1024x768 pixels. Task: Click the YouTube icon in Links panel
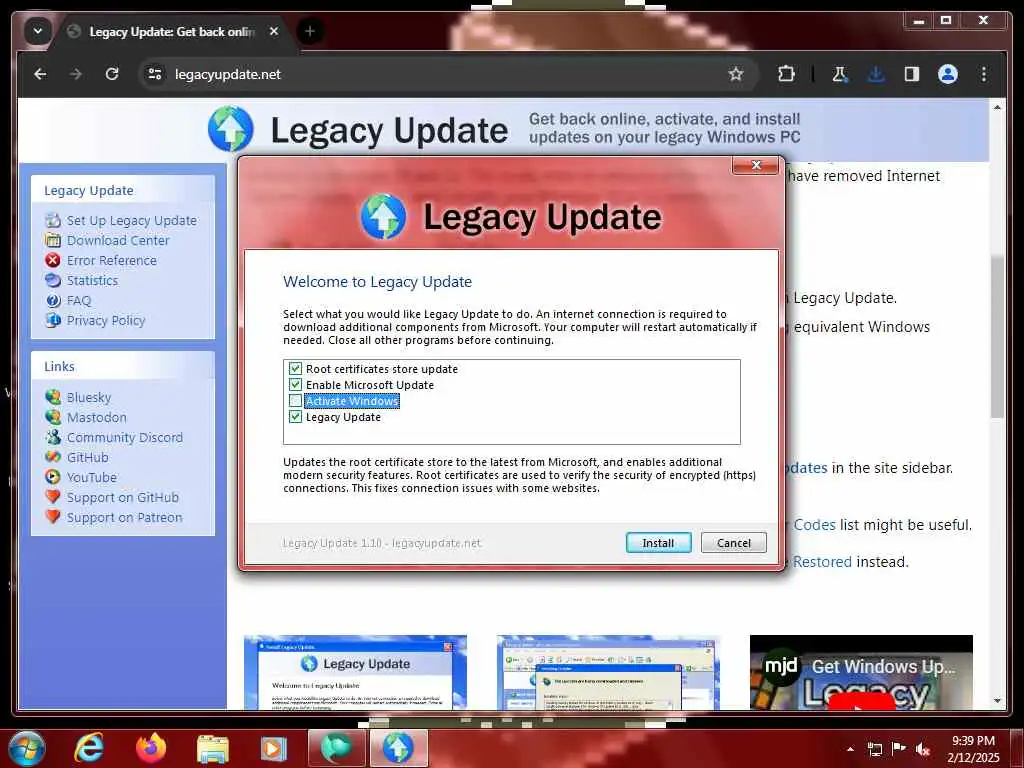pyautogui.click(x=53, y=477)
